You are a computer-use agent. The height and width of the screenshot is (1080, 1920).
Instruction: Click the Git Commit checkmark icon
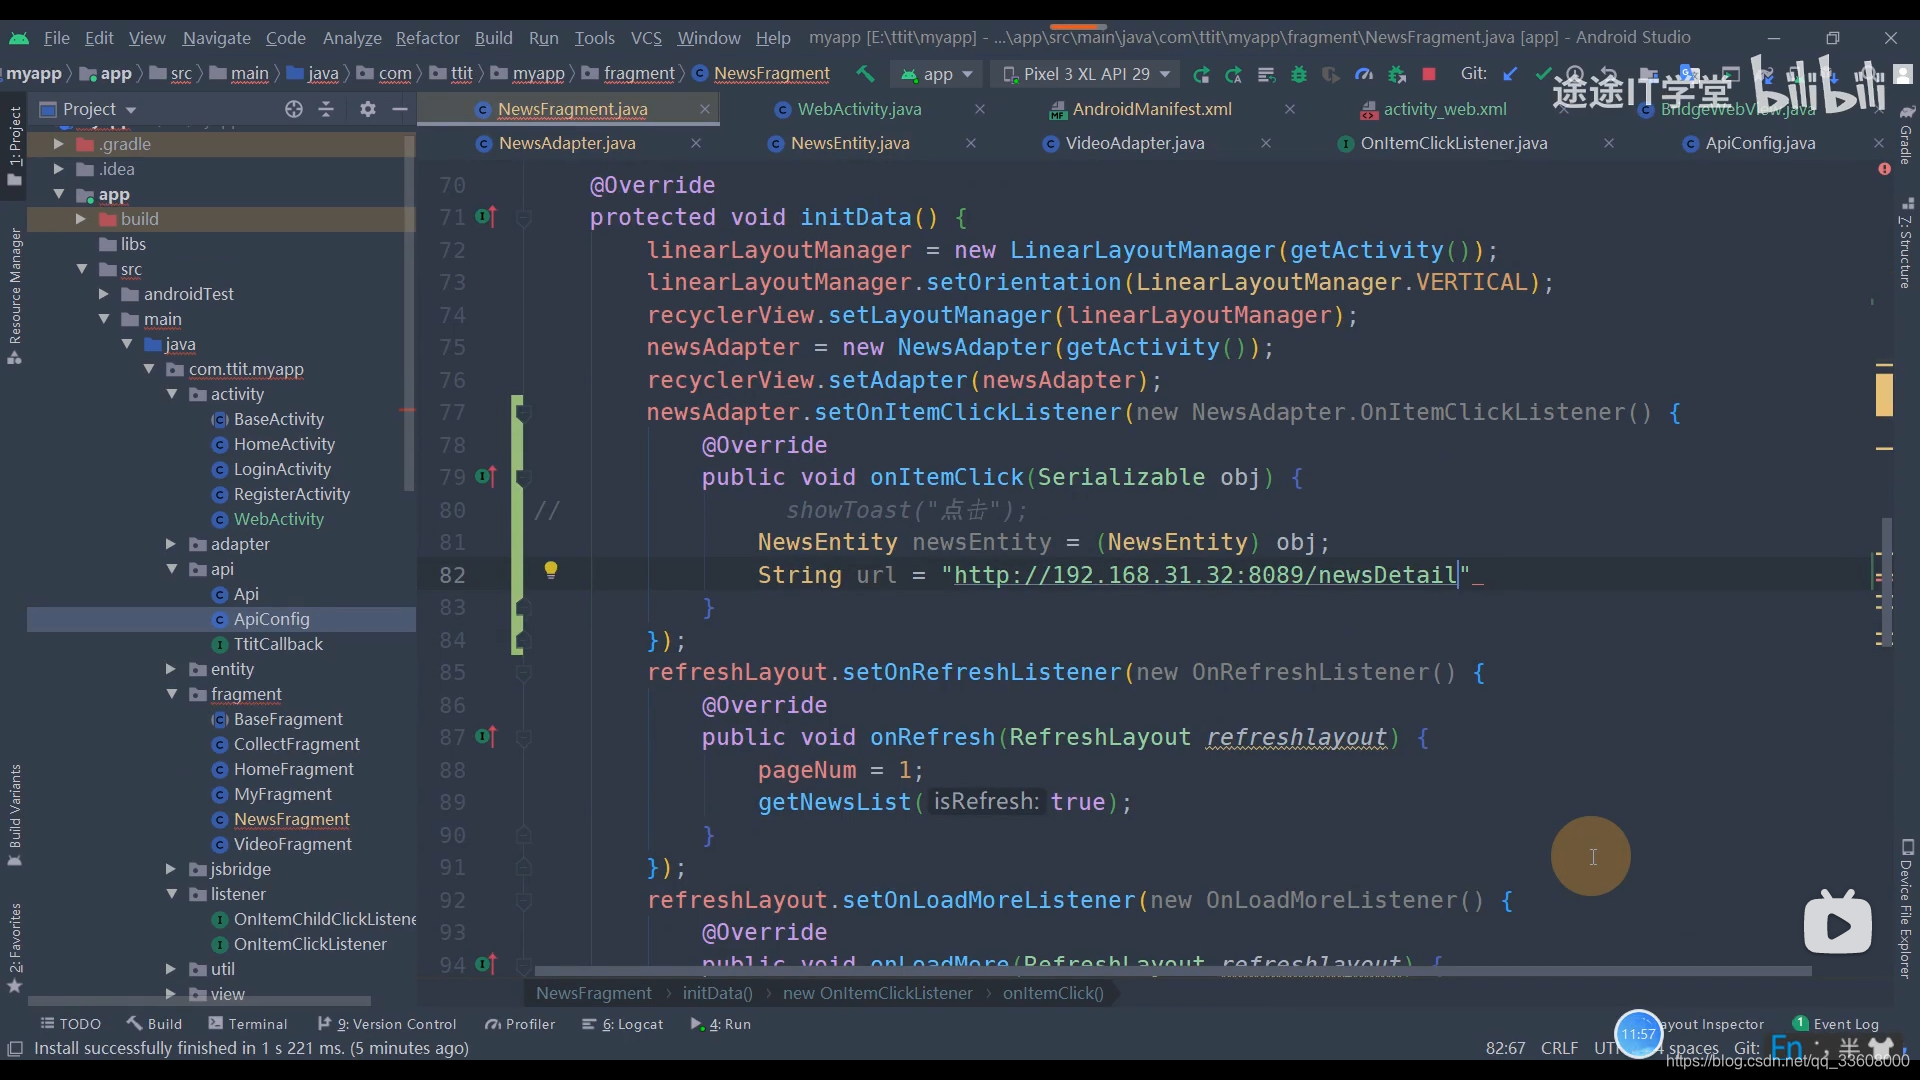tap(1543, 74)
